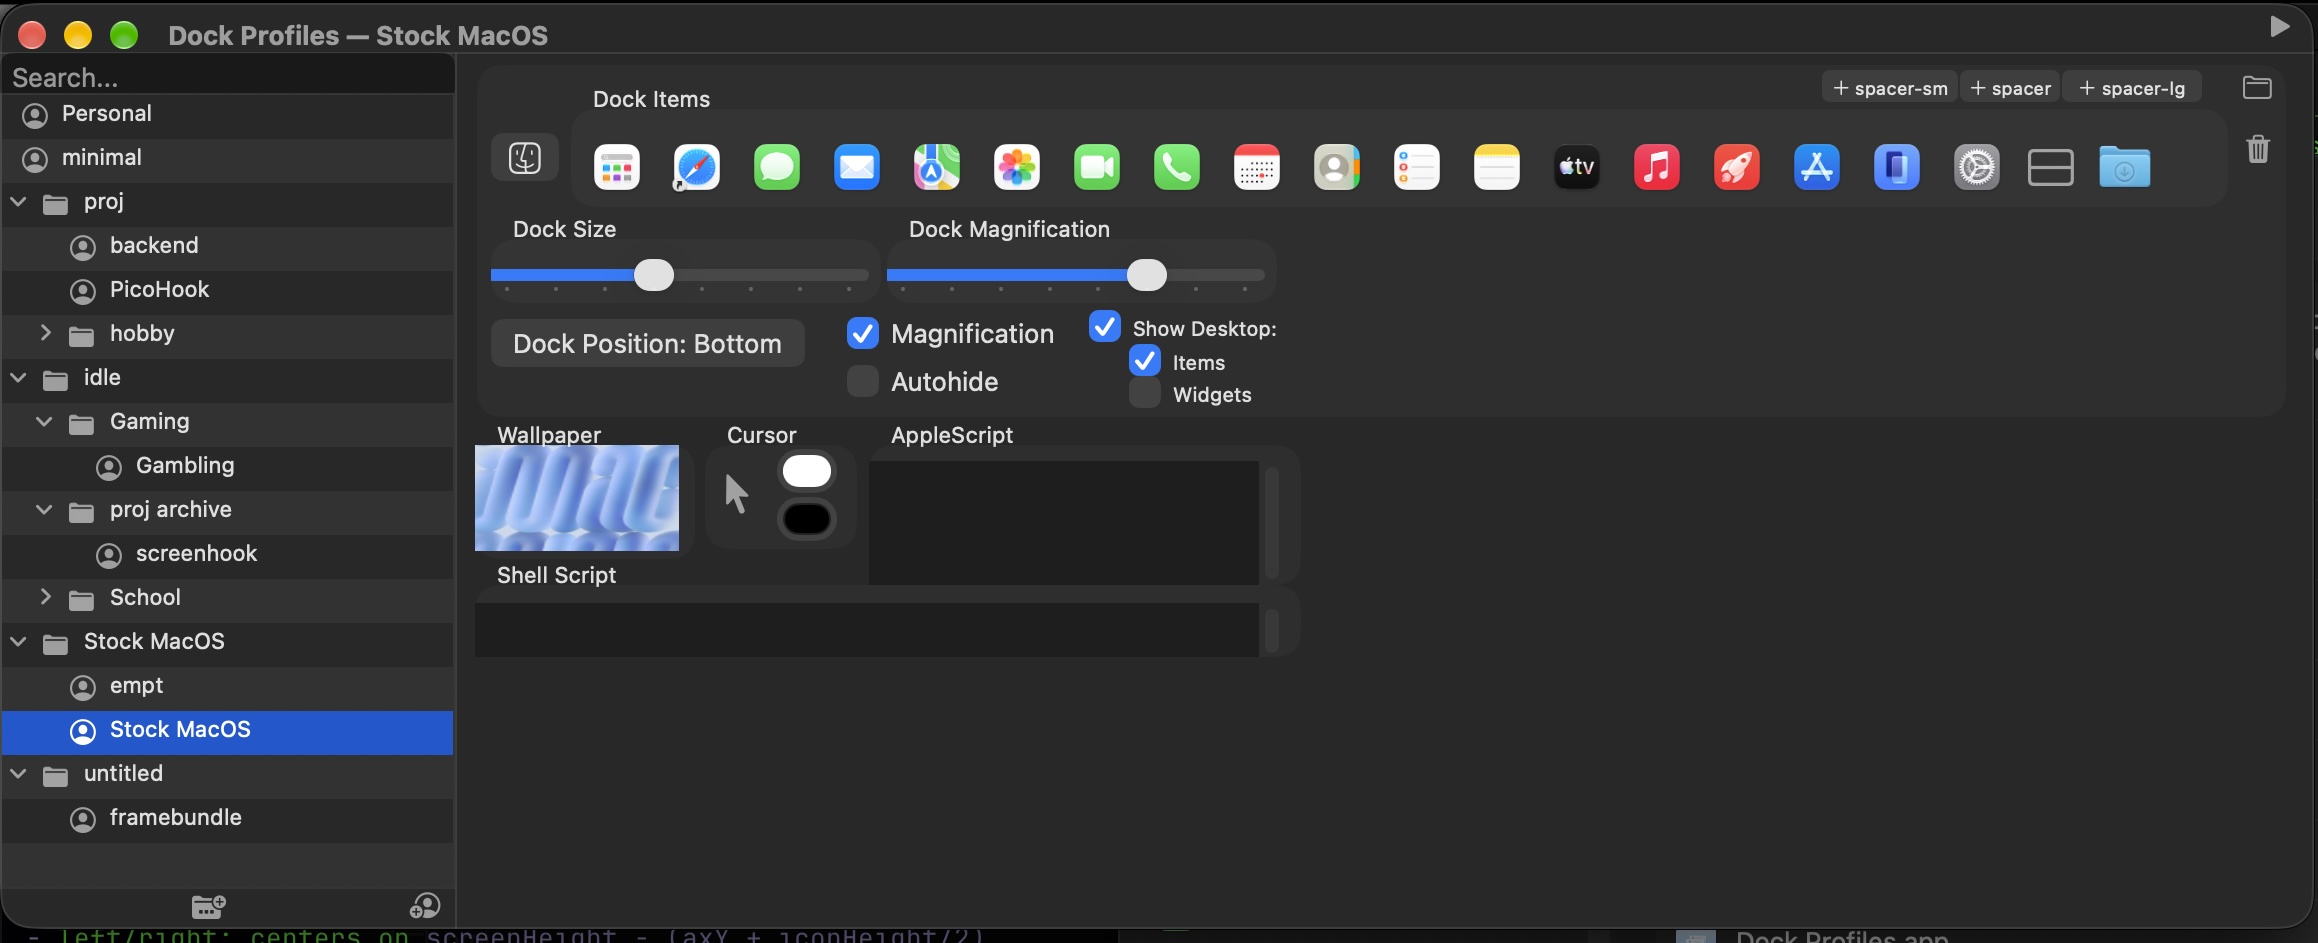
Task: Select the Downloads folder dock item
Action: pyautogui.click(x=2125, y=167)
